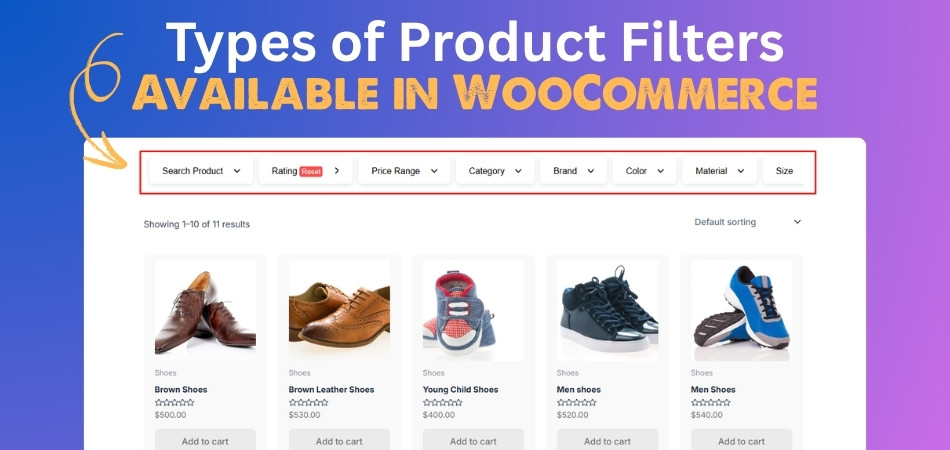Click Shoes category link above Men Shoes $540
Image resolution: width=950 pixels, height=450 pixels.
point(702,373)
